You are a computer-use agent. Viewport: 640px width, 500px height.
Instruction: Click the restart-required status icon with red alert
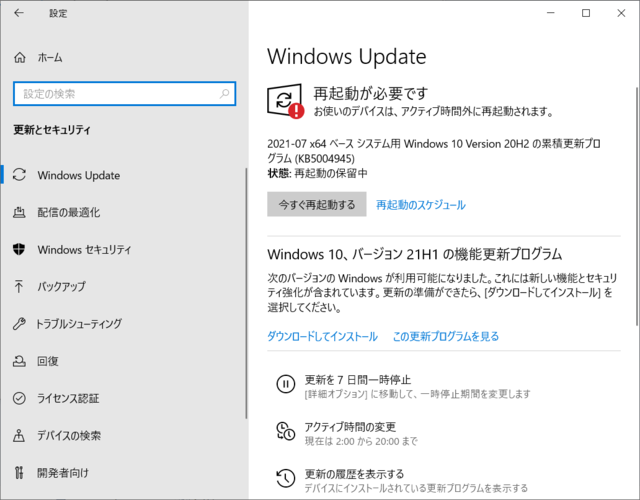(285, 101)
